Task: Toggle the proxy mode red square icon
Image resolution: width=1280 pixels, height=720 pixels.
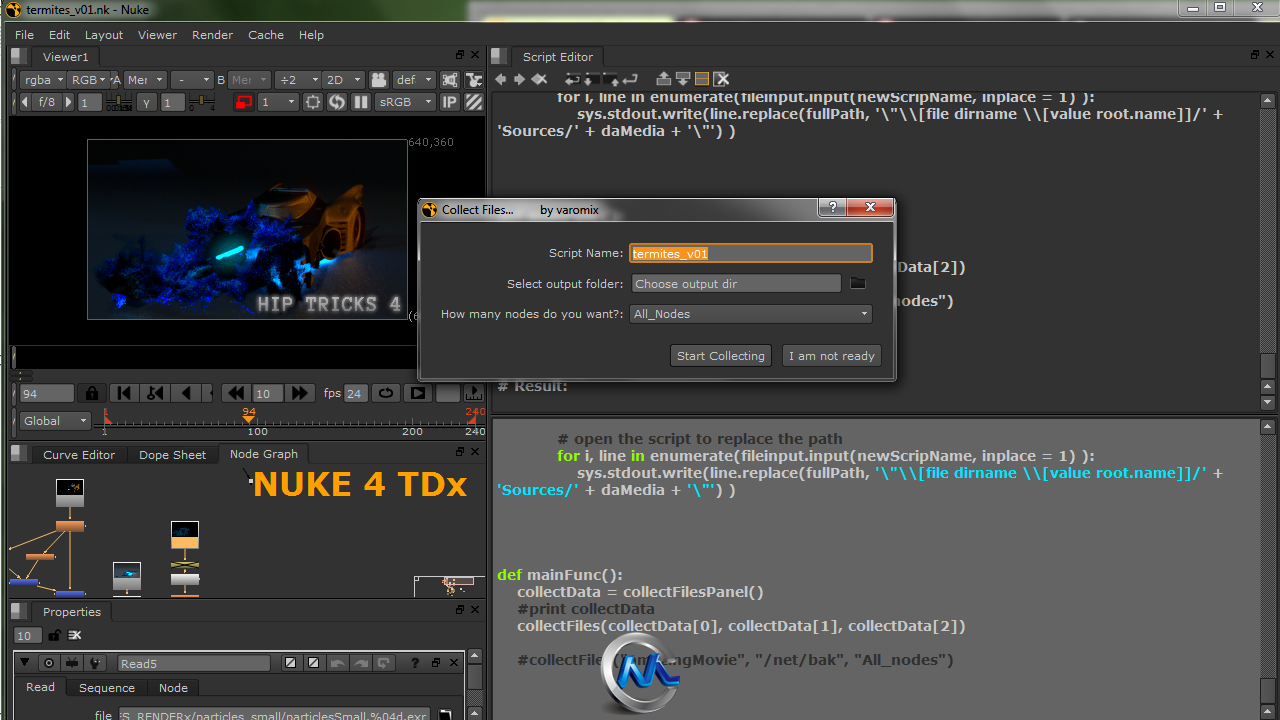Action: pyautogui.click(x=244, y=102)
